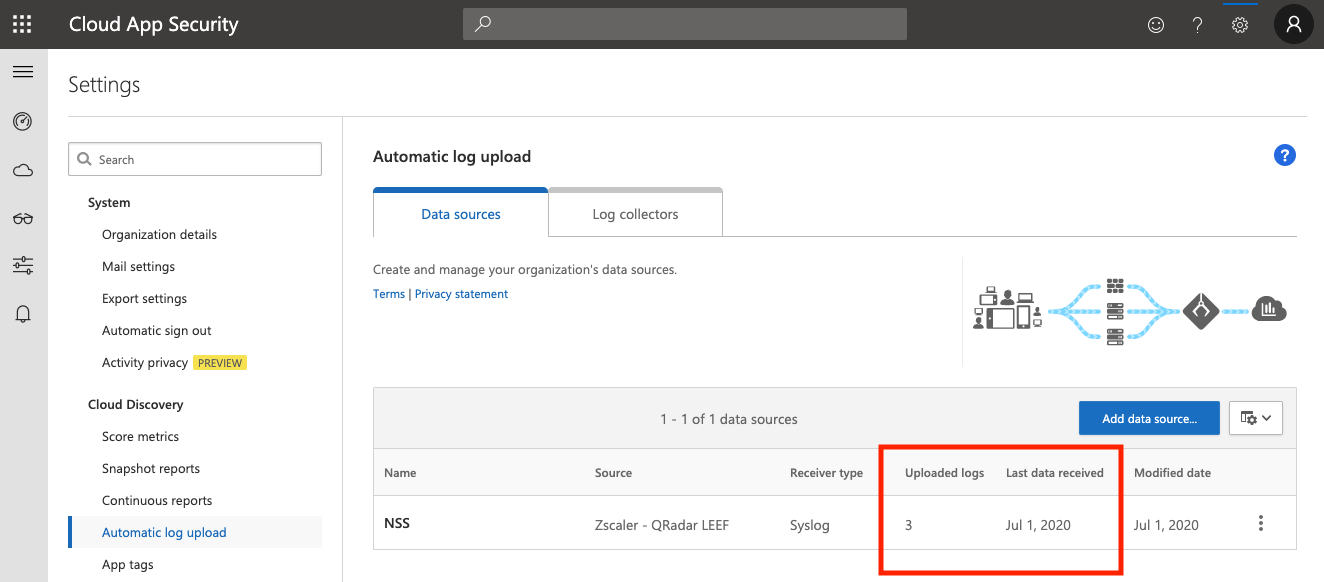Click the feedback smiley face icon

click(x=1156, y=25)
